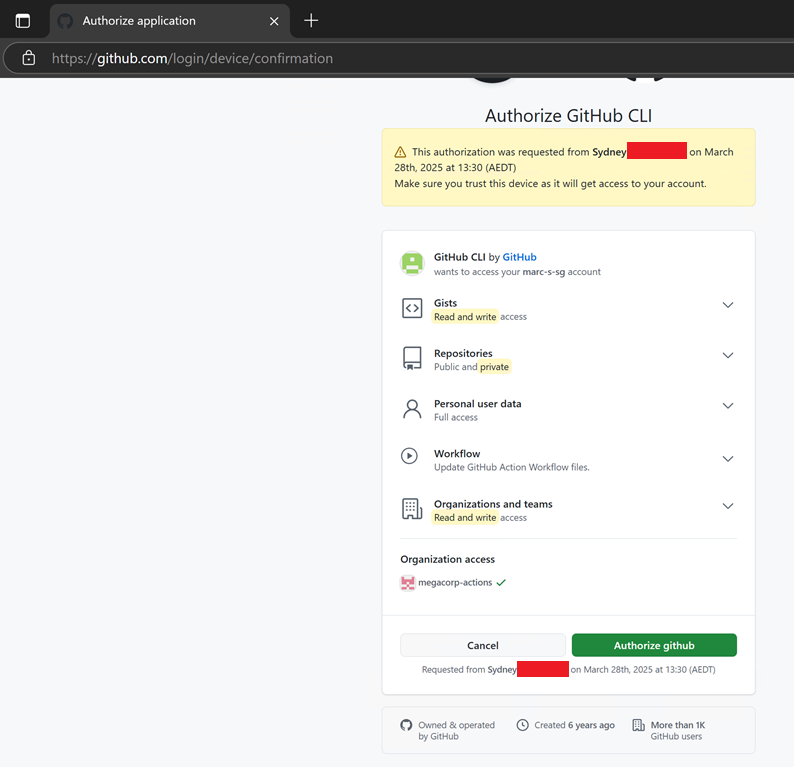Image resolution: width=794 pixels, height=767 pixels.
Task: Click the Gists code brackets icon
Action: point(412,308)
